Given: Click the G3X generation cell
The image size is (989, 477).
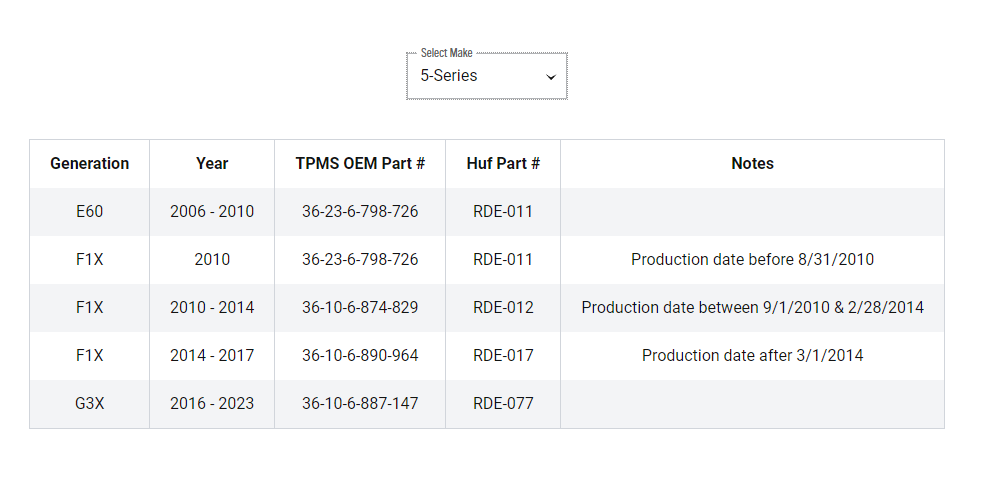Looking at the screenshot, I should (x=90, y=403).
